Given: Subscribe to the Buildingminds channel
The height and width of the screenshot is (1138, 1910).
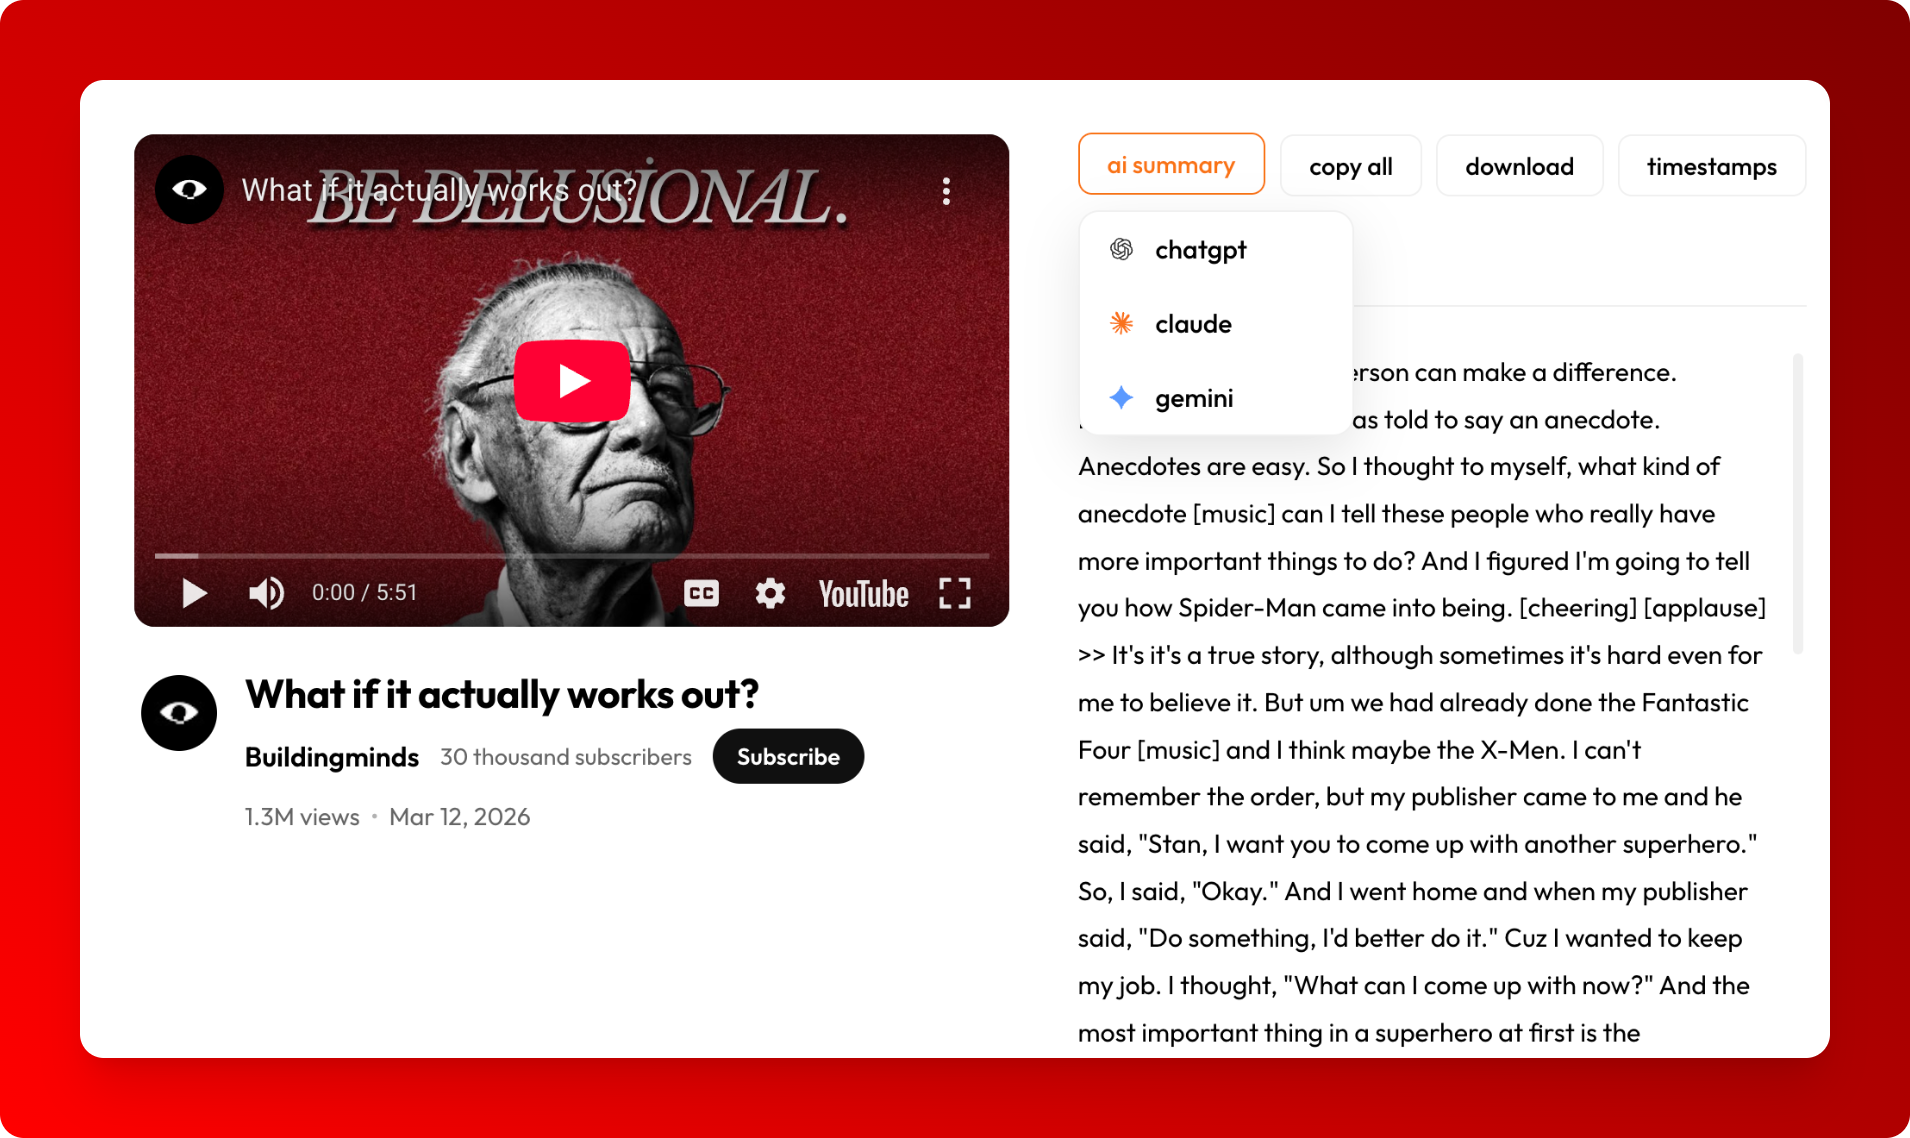Looking at the screenshot, I should [788, 756].
